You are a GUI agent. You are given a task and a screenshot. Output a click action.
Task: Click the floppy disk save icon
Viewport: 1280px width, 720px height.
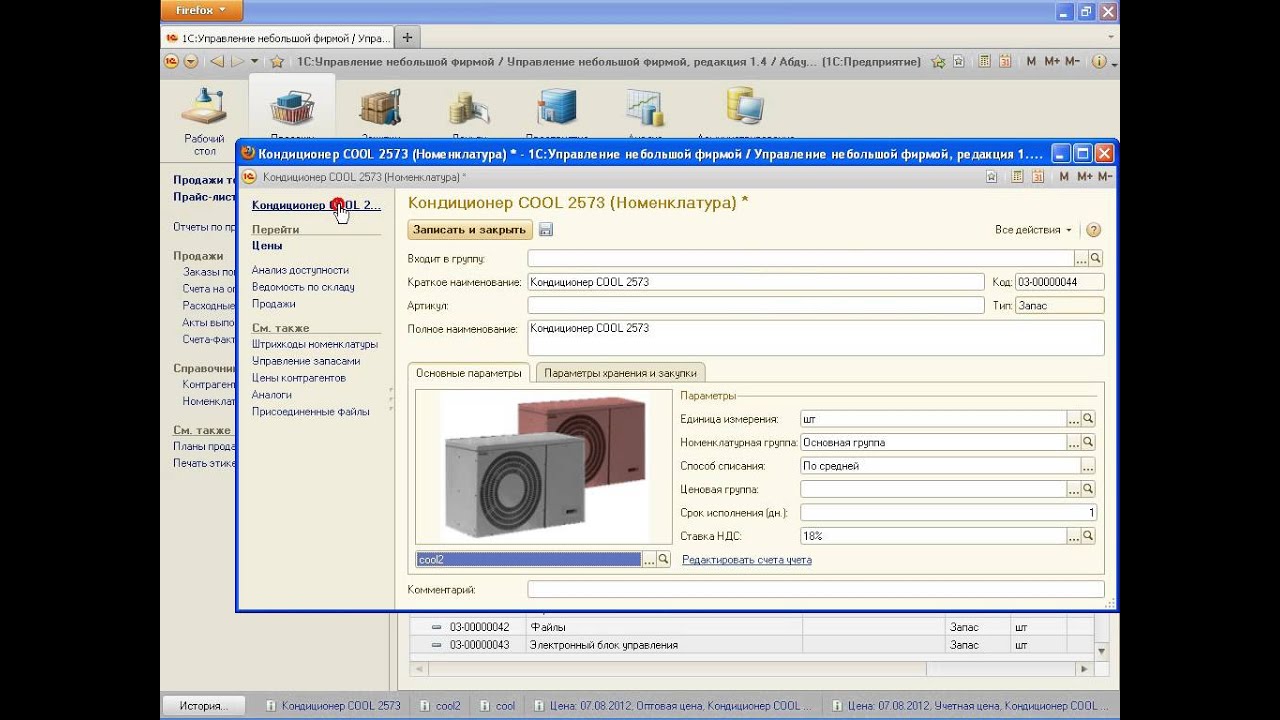tap(546, 230)
